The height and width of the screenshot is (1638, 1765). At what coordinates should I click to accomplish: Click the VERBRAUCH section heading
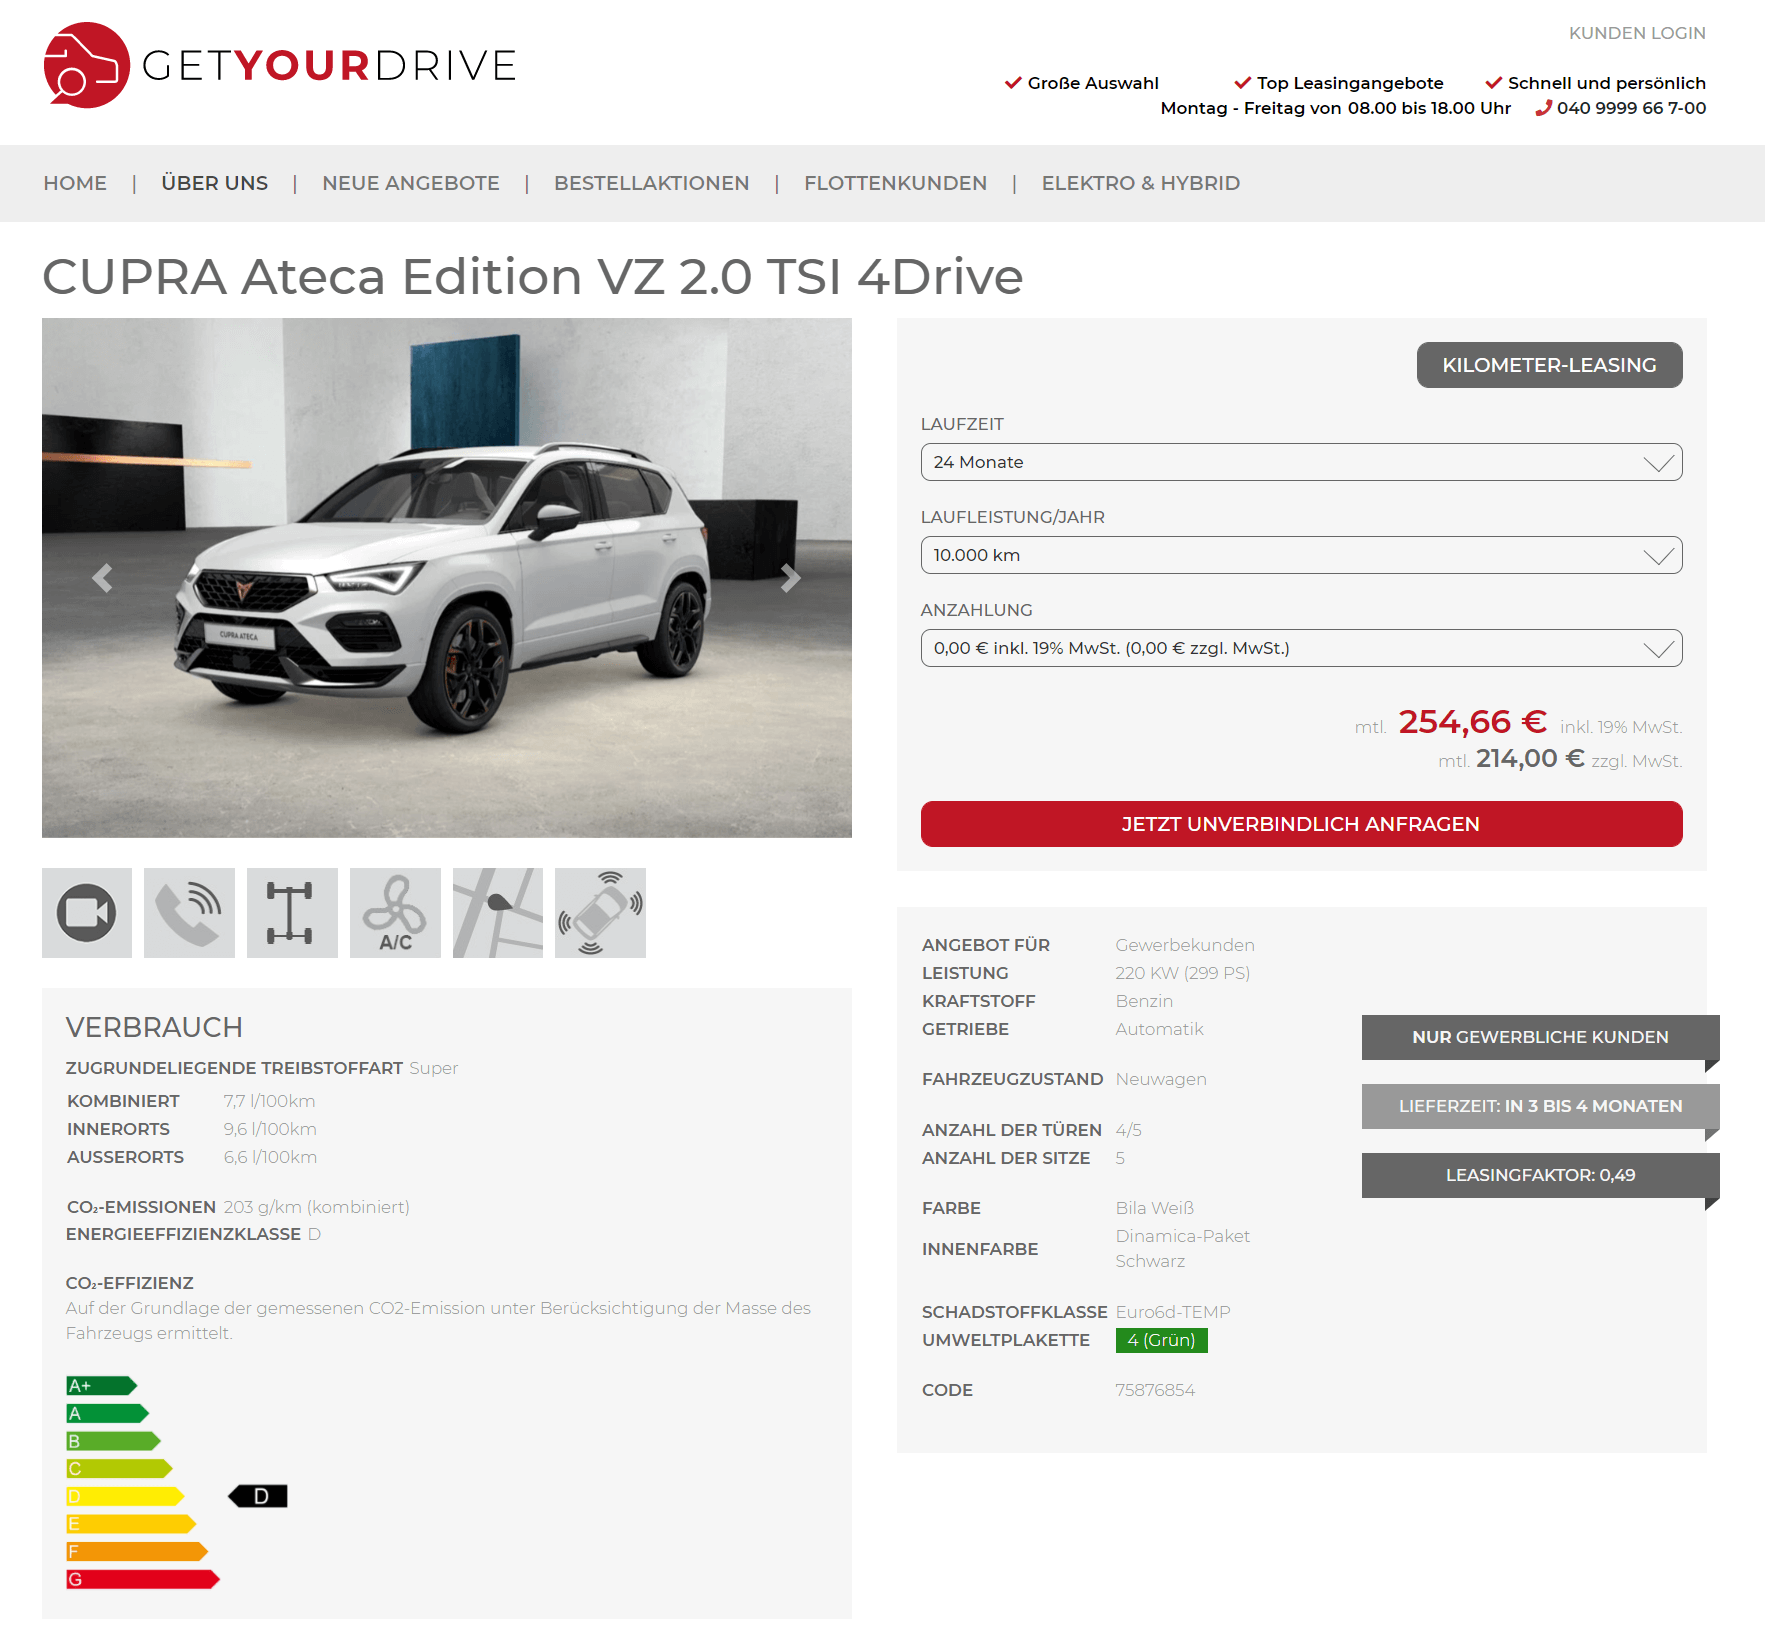click(154, 1027)
